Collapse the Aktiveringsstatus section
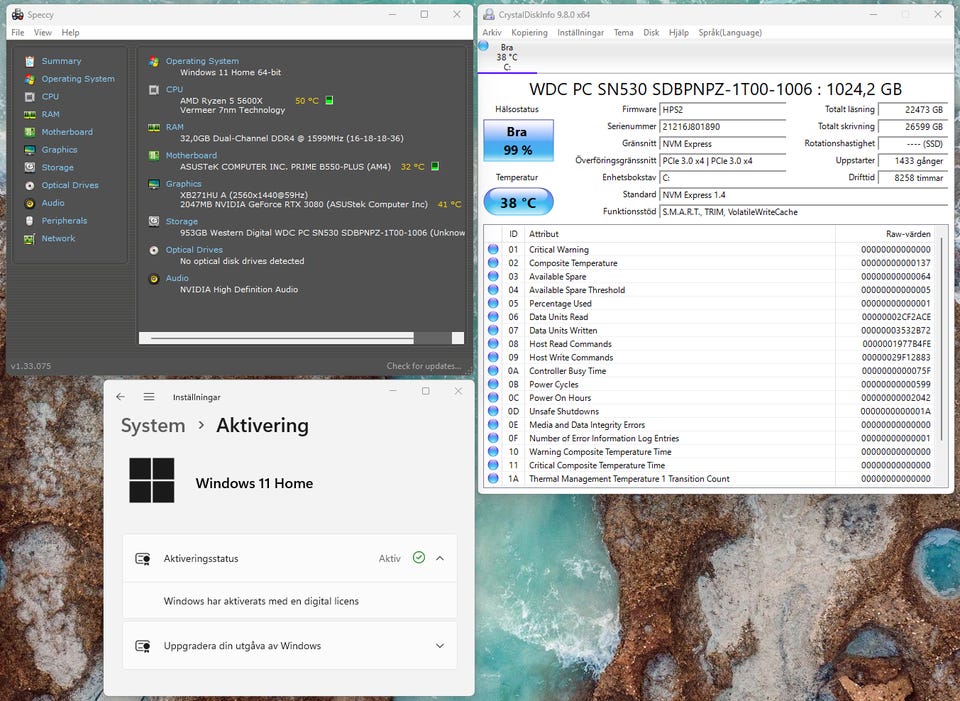Image resolution: width=960 pixels, height=701 pixels. (x=440, y=558)
